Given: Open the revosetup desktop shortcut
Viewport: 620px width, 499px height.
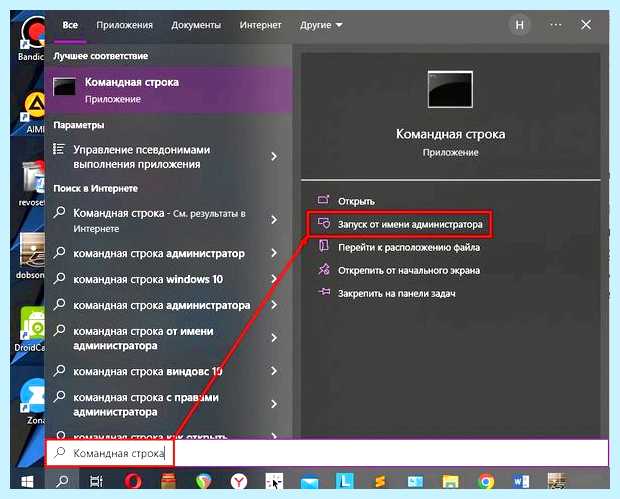Looking at the screenshot, I should click(33, 184).
